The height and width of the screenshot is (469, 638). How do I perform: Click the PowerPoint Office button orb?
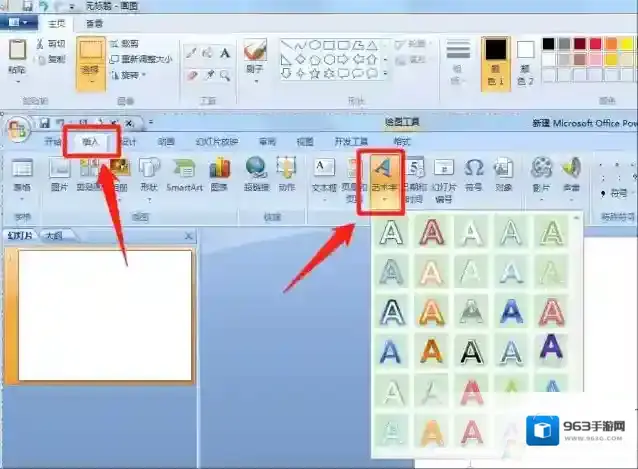17,130
